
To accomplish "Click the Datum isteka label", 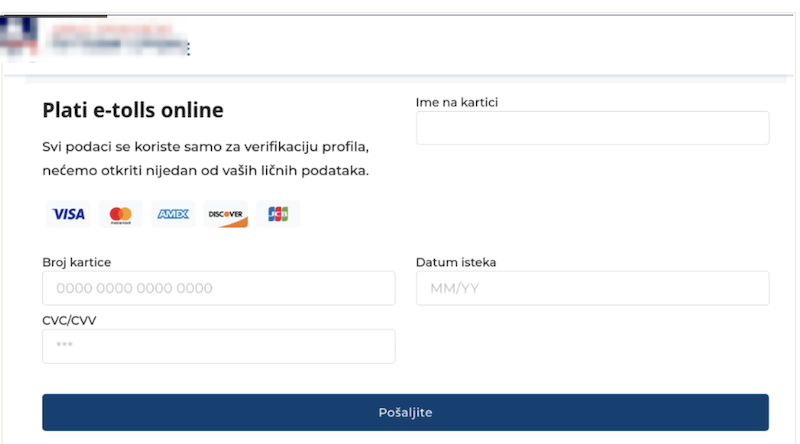I will (456, 262).
